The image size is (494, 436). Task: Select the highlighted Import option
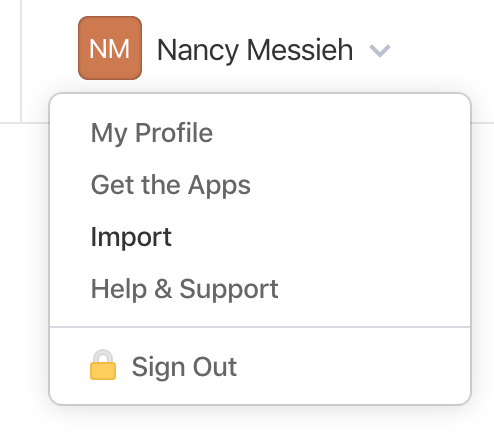[131, 237]
